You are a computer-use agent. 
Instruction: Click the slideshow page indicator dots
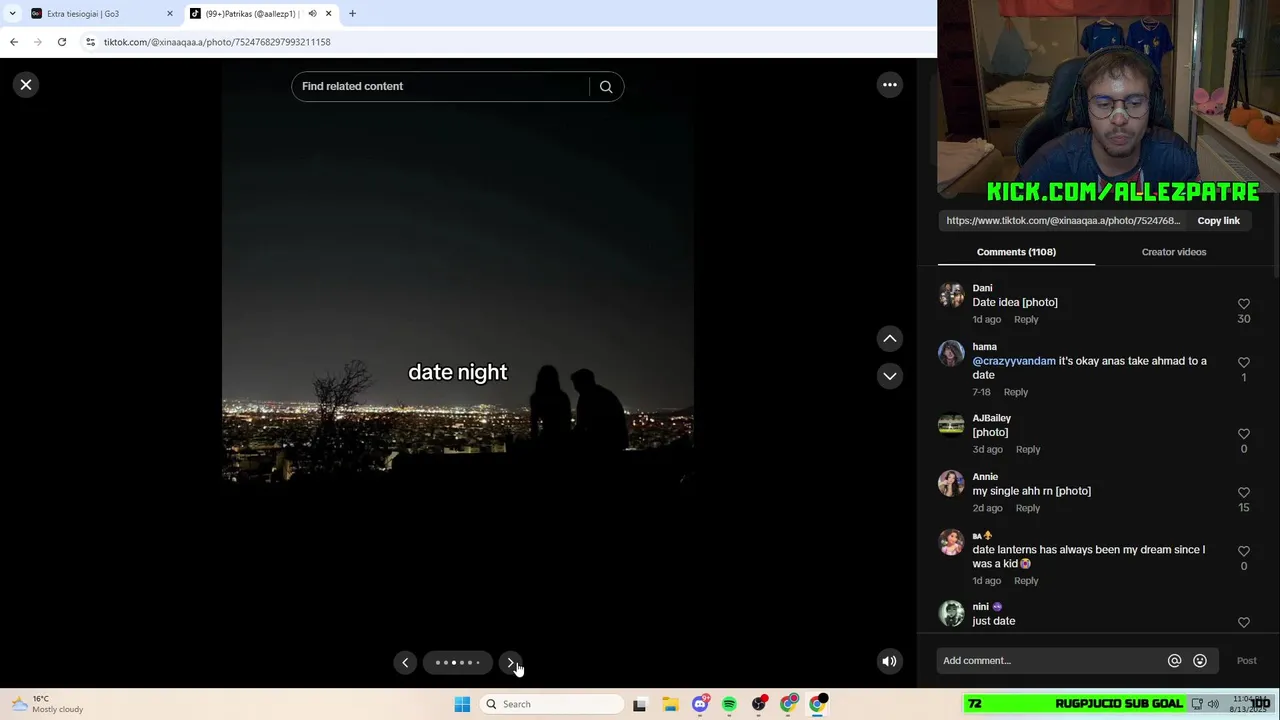(x=457, y=662)
